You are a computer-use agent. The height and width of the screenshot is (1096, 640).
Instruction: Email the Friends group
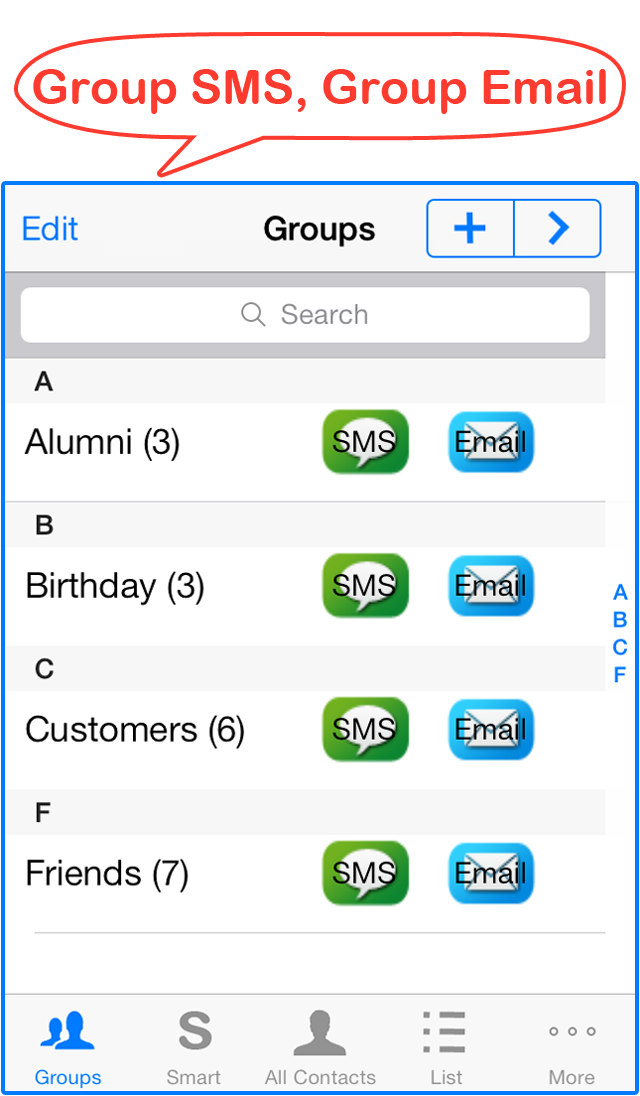click(490, 873)
